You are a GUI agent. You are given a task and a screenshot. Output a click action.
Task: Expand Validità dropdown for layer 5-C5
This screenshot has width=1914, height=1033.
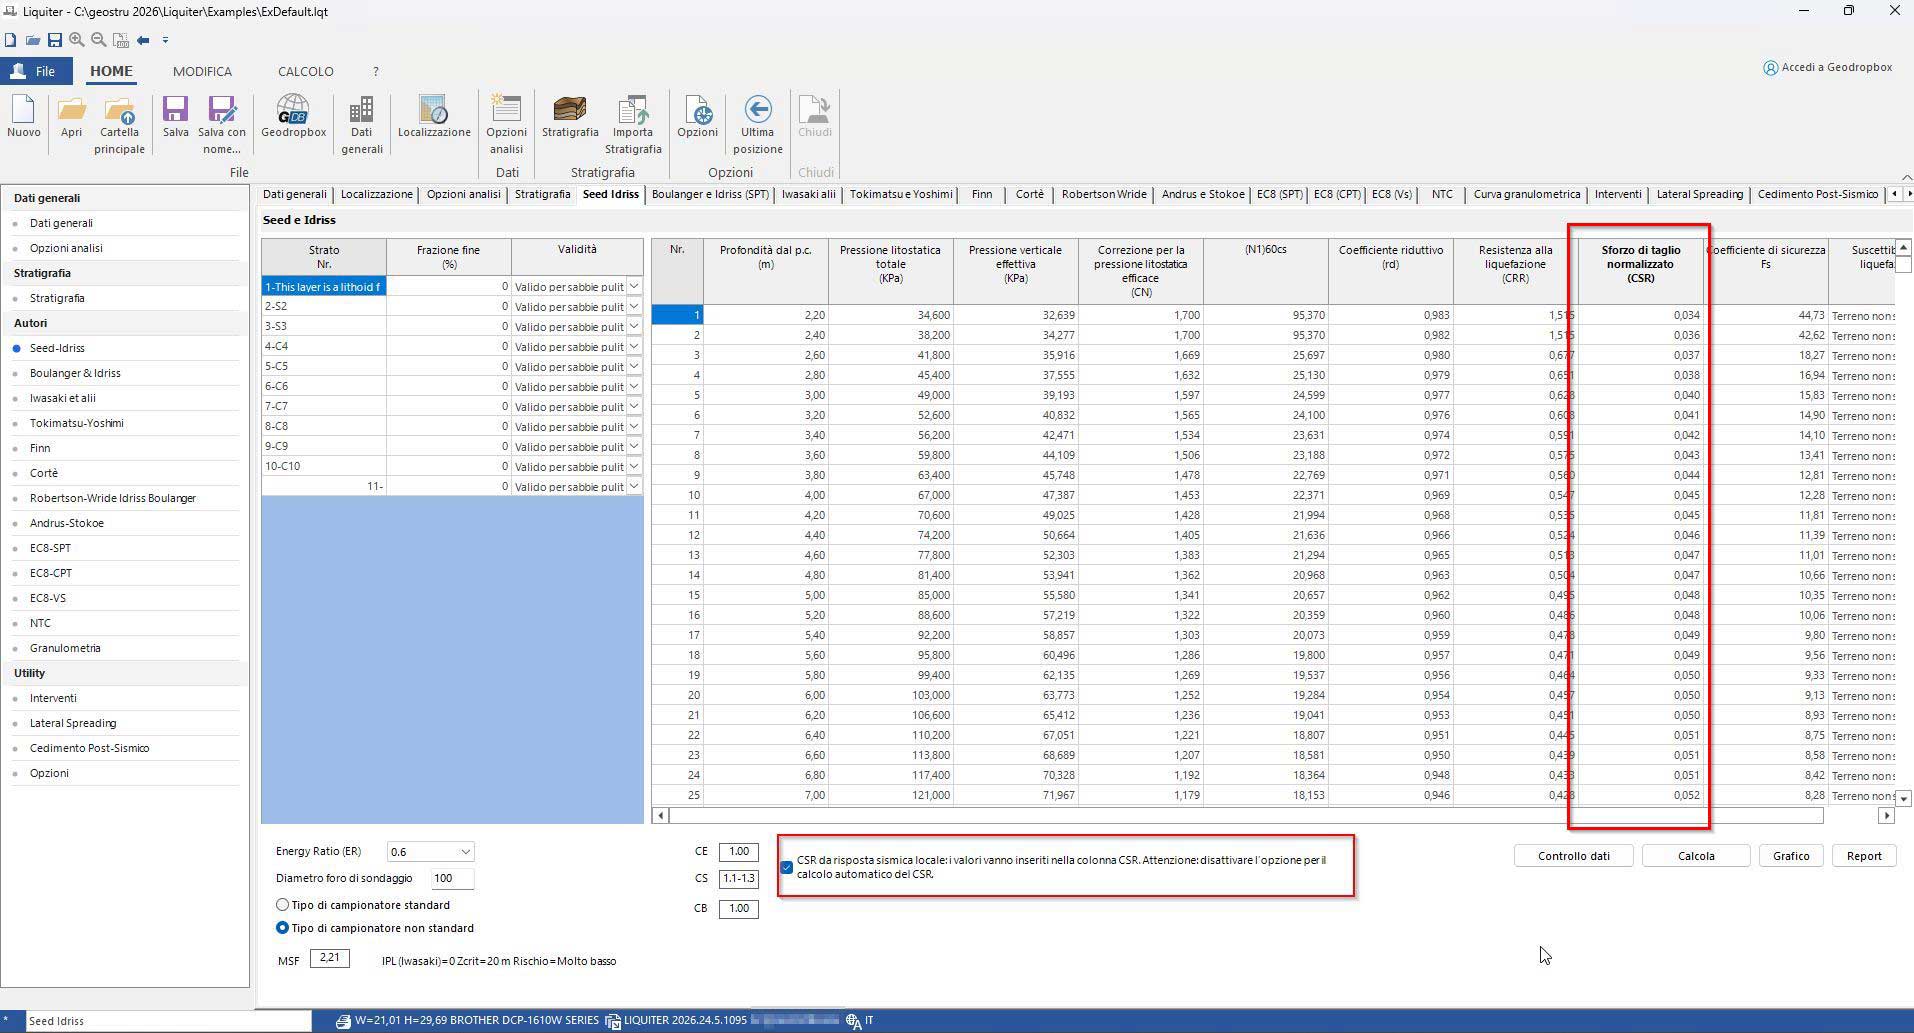tap(634, 367)
